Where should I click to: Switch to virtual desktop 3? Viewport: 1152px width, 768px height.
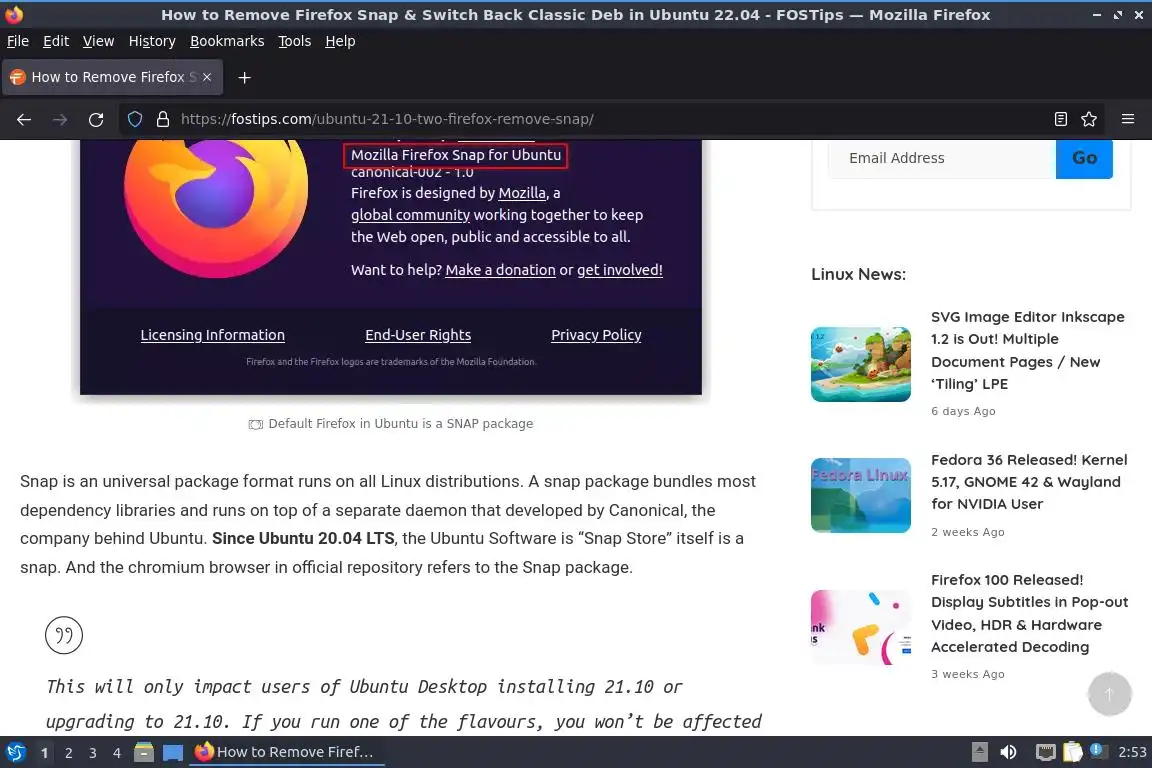pyautogui.click(x=93, y=753)
